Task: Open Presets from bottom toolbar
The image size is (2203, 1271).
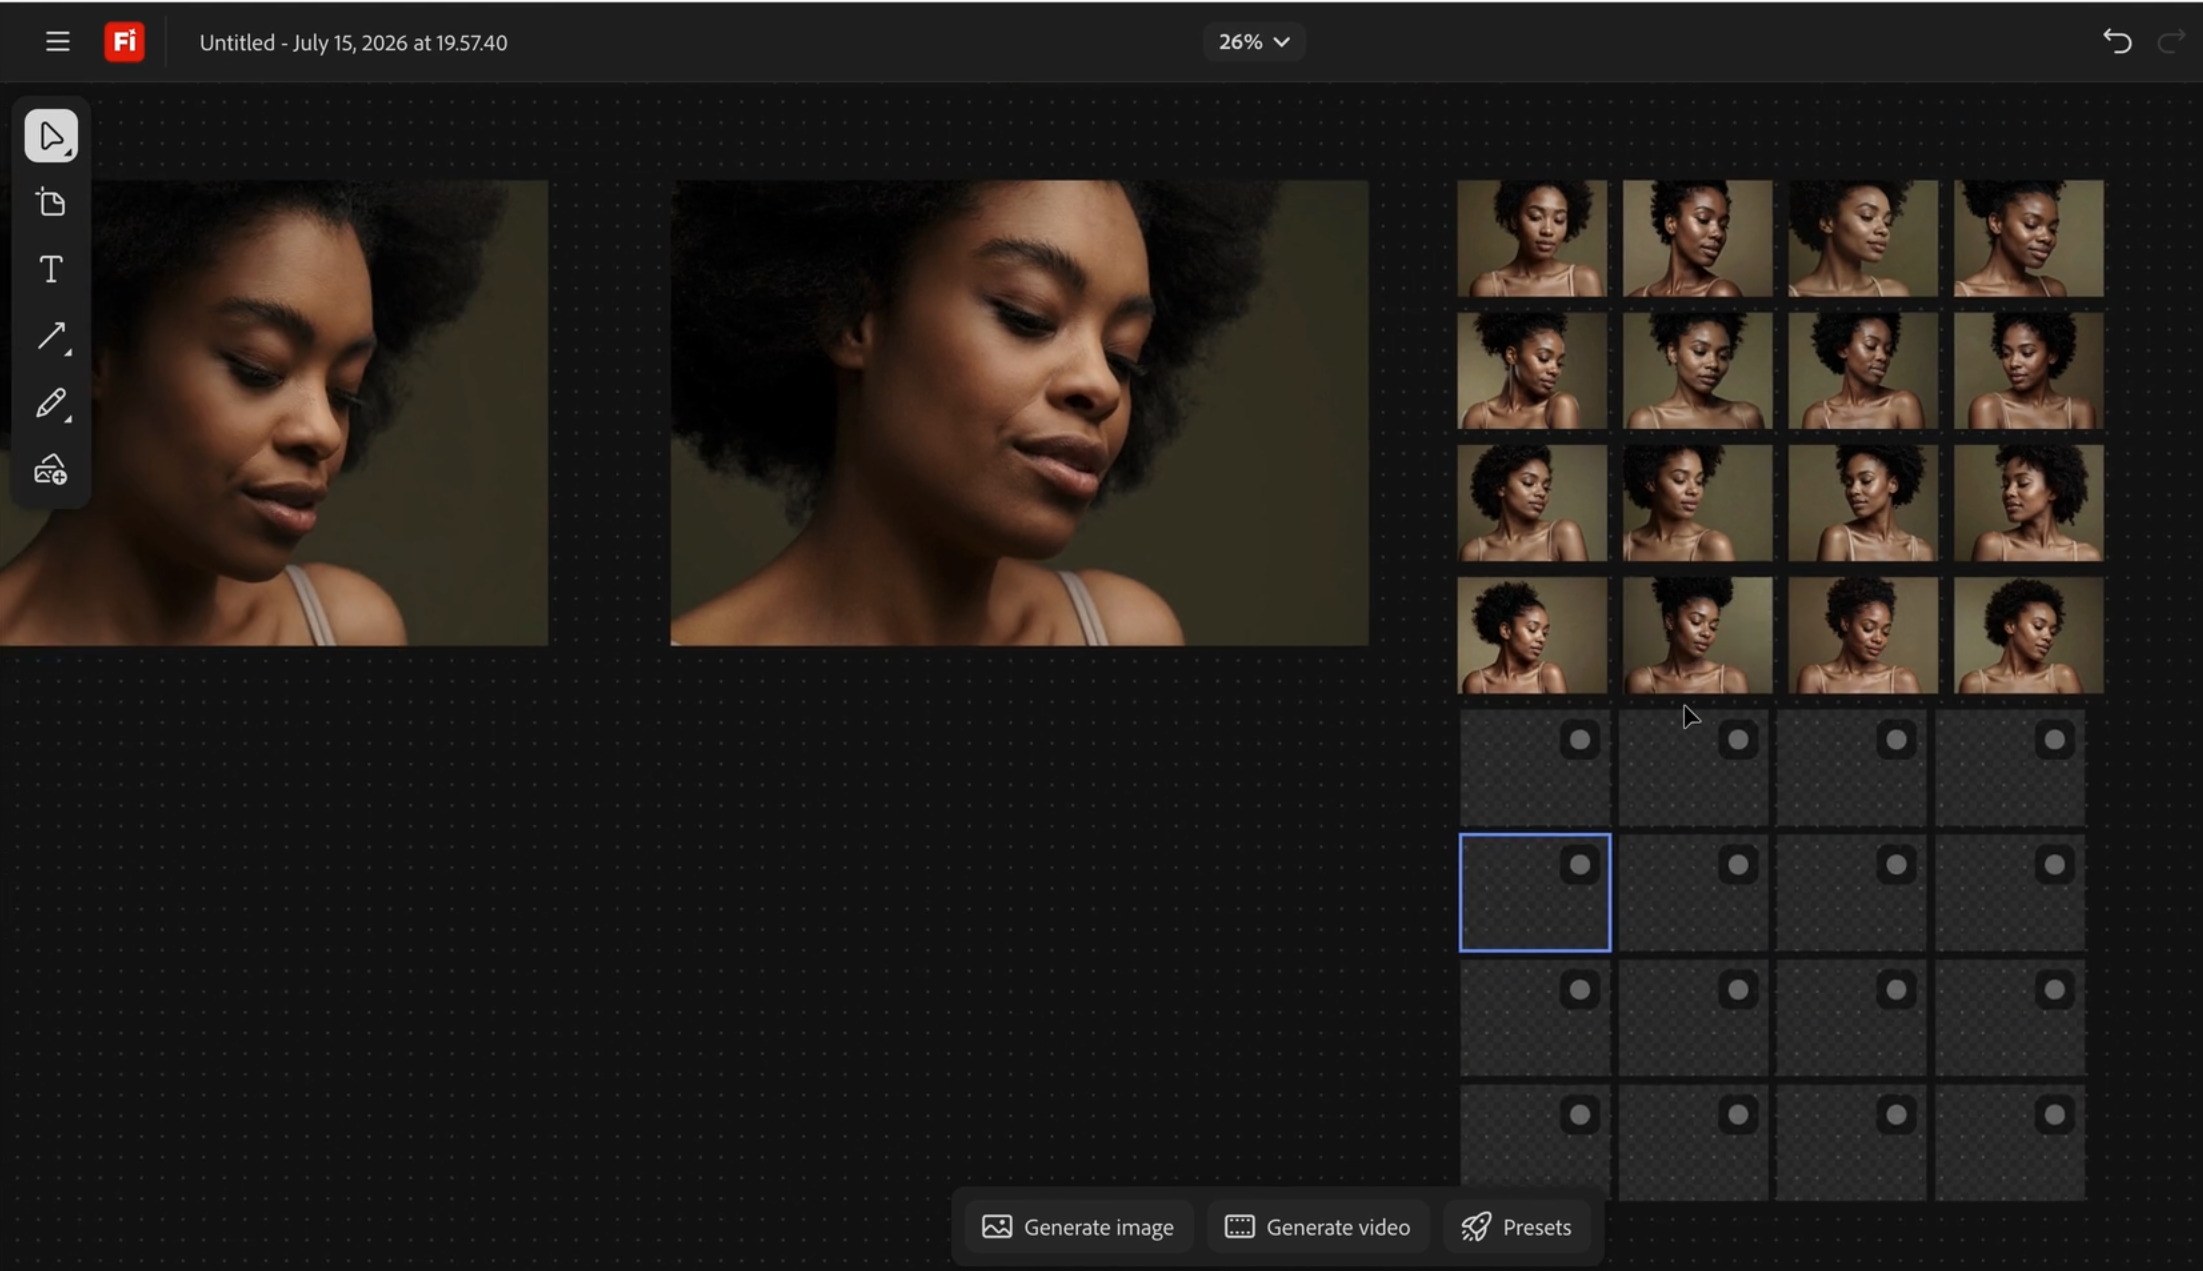Action: click(1517, 1227)
